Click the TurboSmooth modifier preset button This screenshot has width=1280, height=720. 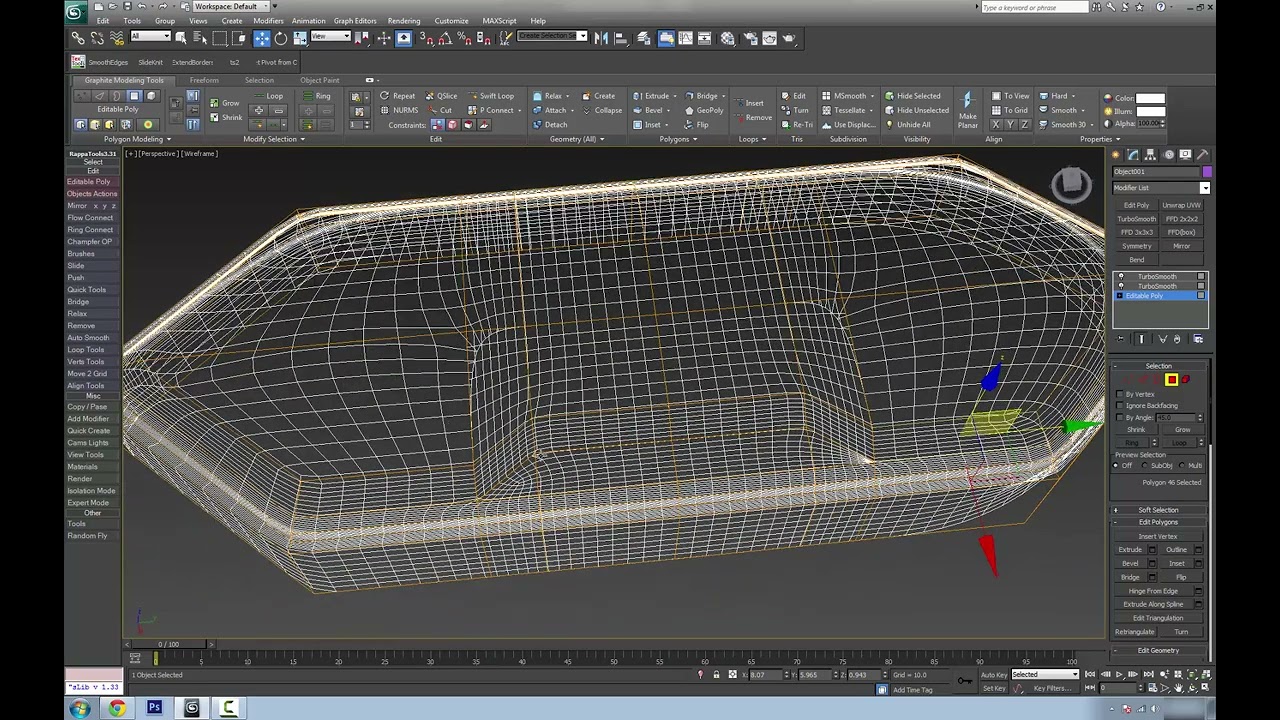(1136, 219)
